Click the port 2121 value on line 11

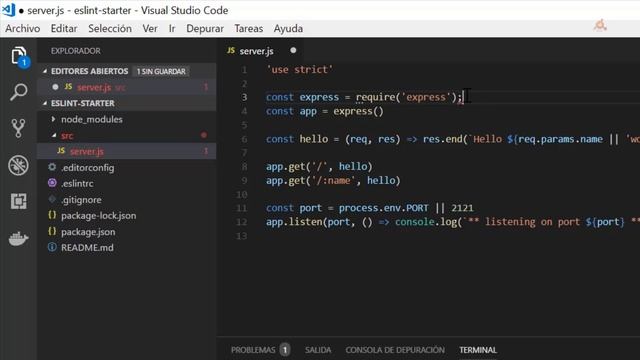tap(462, 208)
